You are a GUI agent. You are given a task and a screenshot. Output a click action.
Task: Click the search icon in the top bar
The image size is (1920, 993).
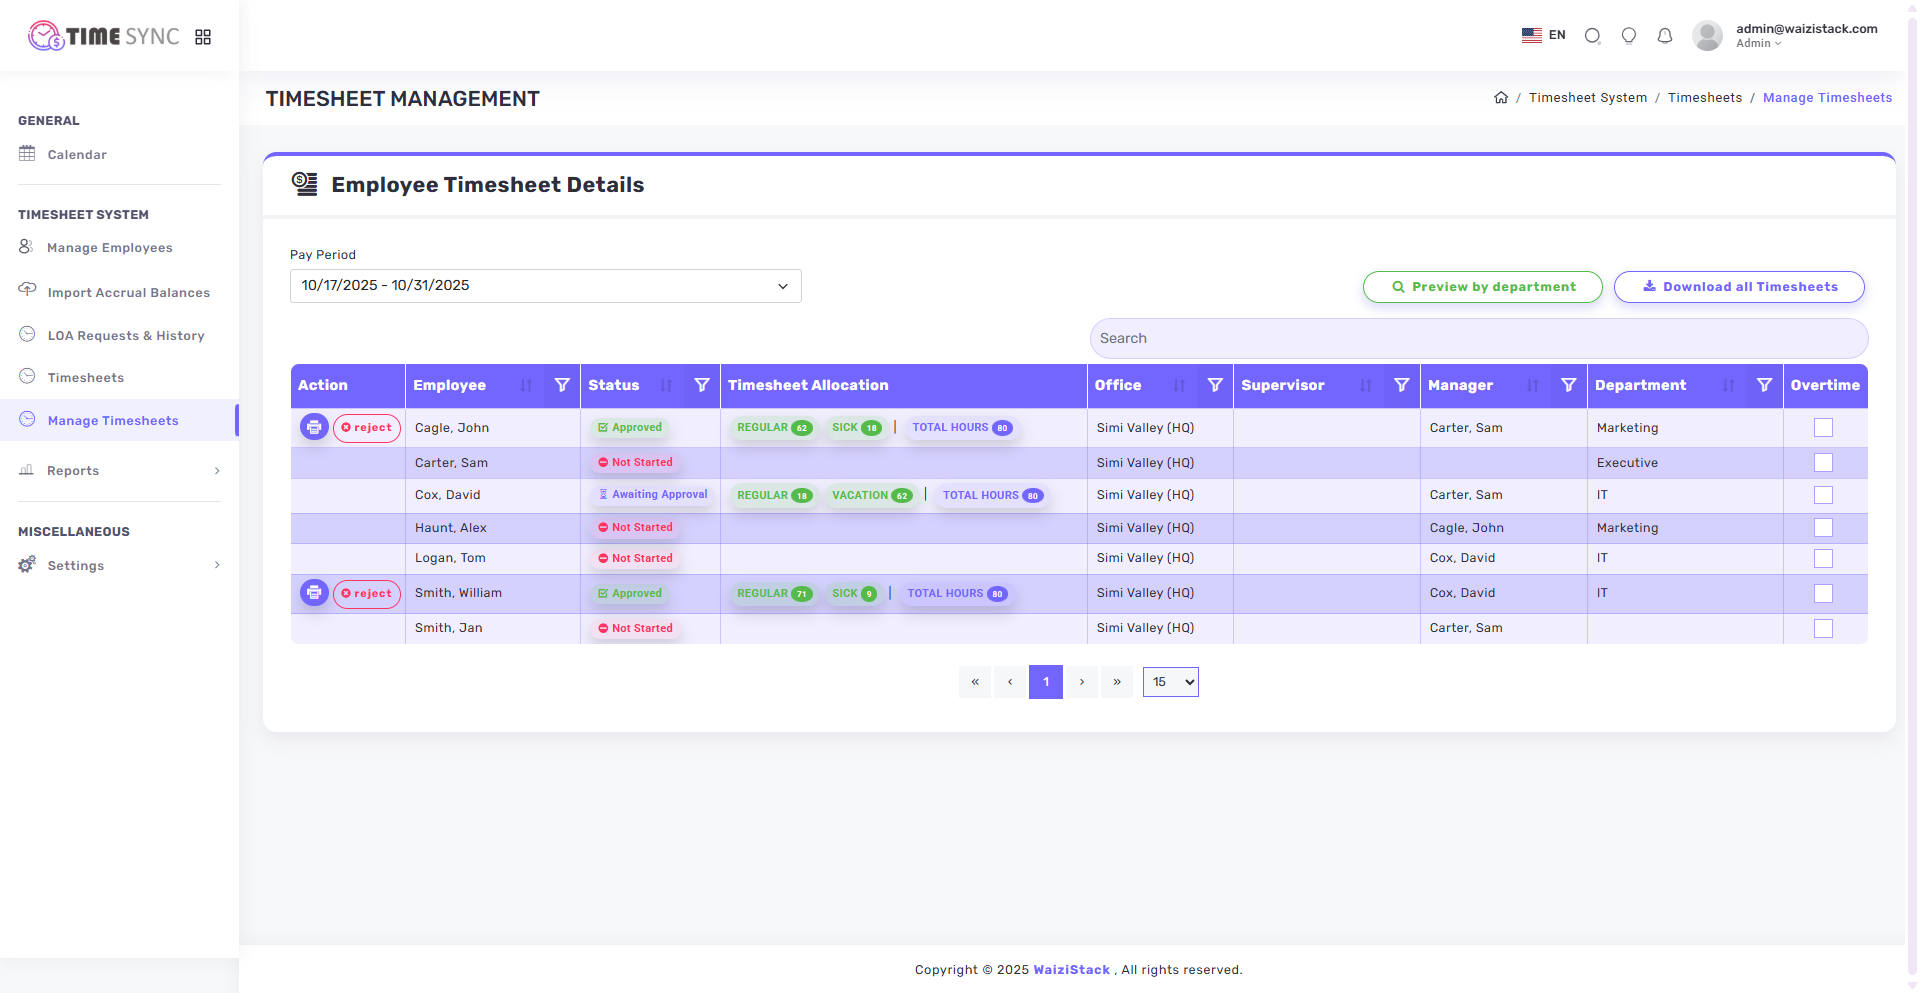(x=1593, y=36)
